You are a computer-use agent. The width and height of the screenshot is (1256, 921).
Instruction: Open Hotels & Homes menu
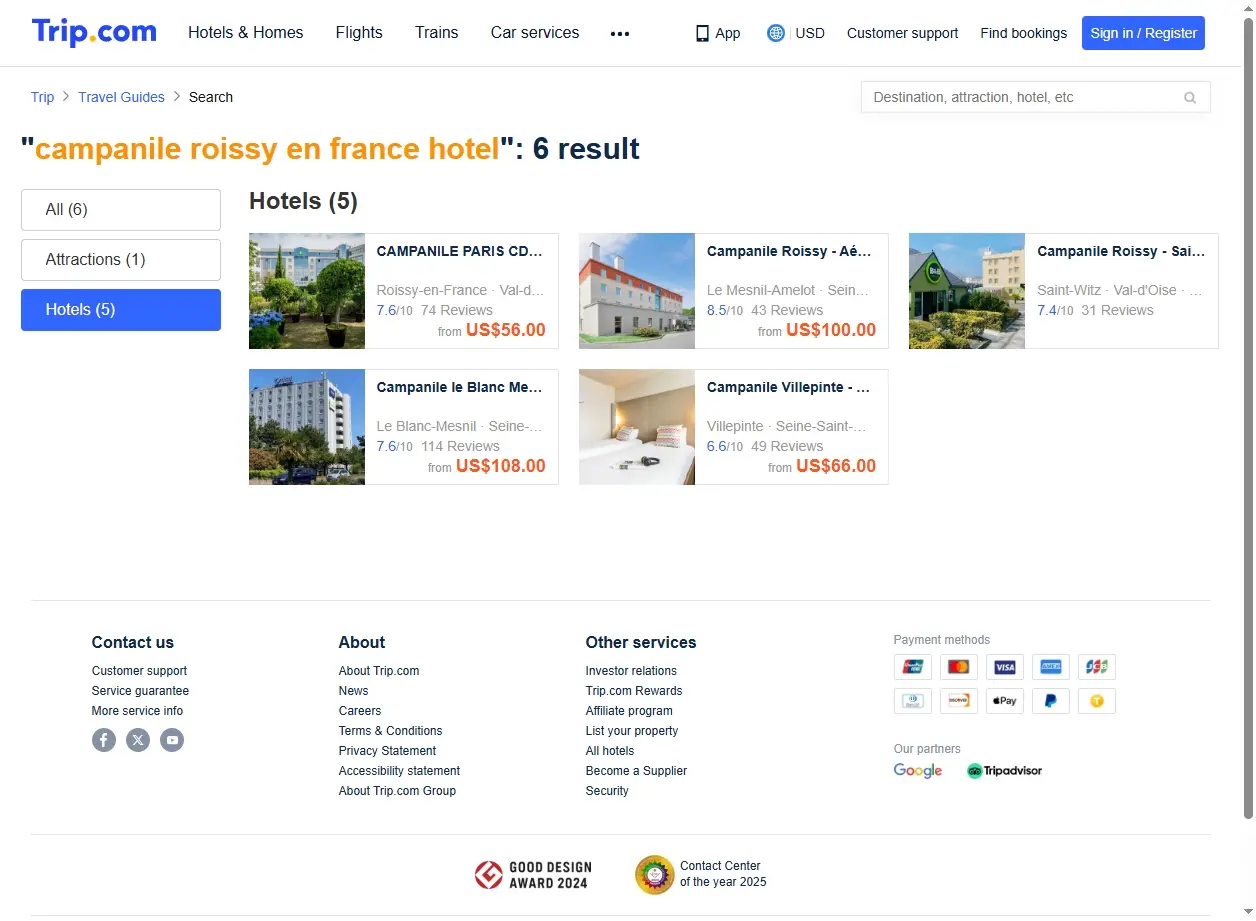(246, 33)
